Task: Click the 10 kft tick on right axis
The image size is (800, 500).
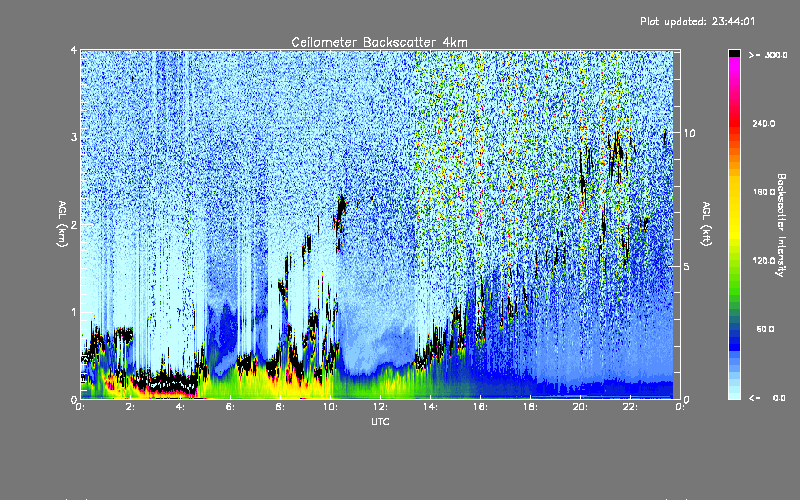Action: tap(689, 133)
